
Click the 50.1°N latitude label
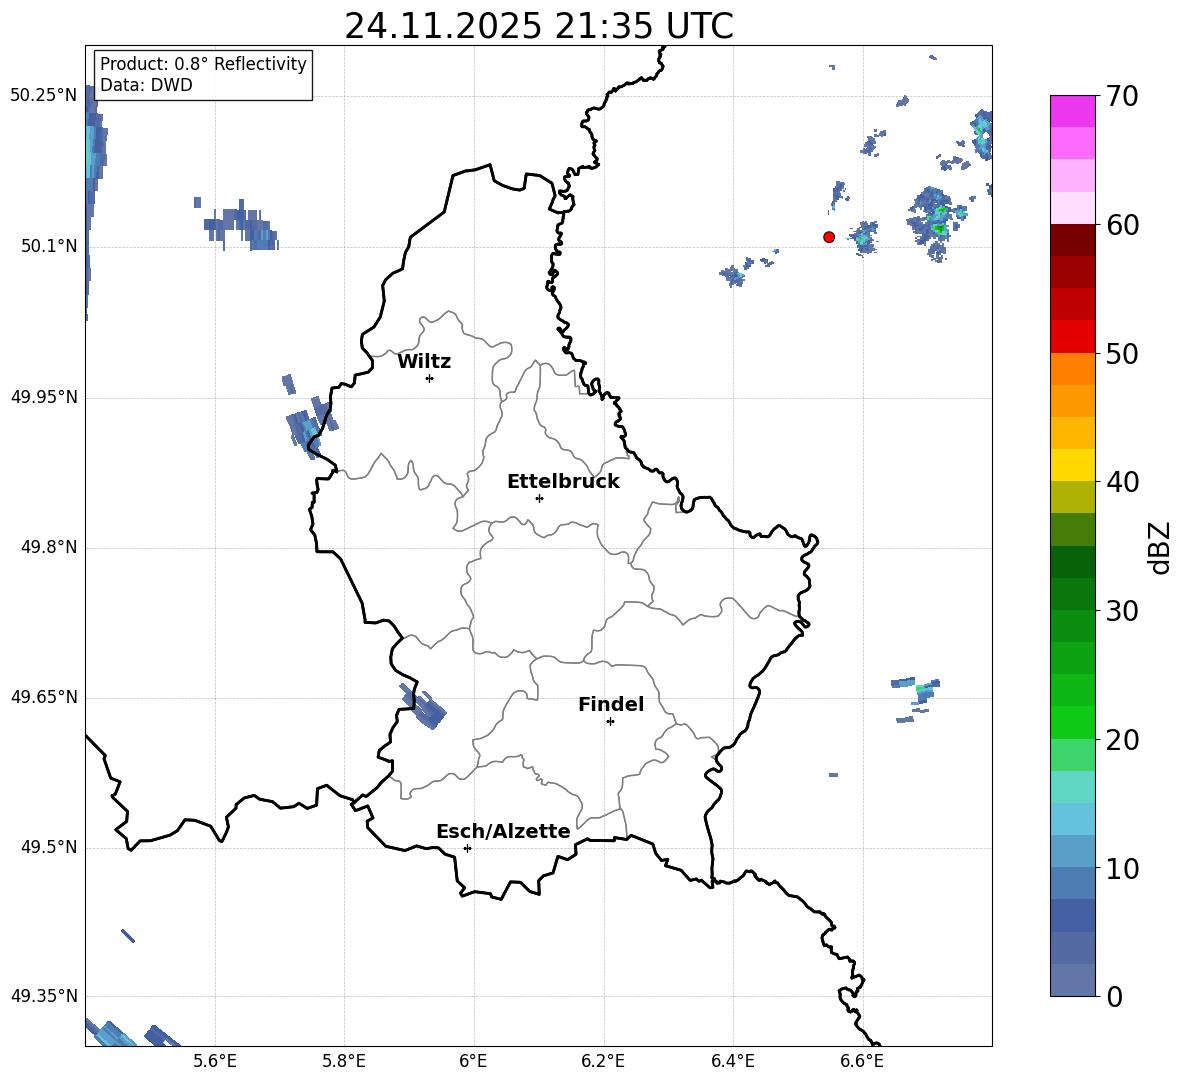pyautogui.click(x=49, y=246)
